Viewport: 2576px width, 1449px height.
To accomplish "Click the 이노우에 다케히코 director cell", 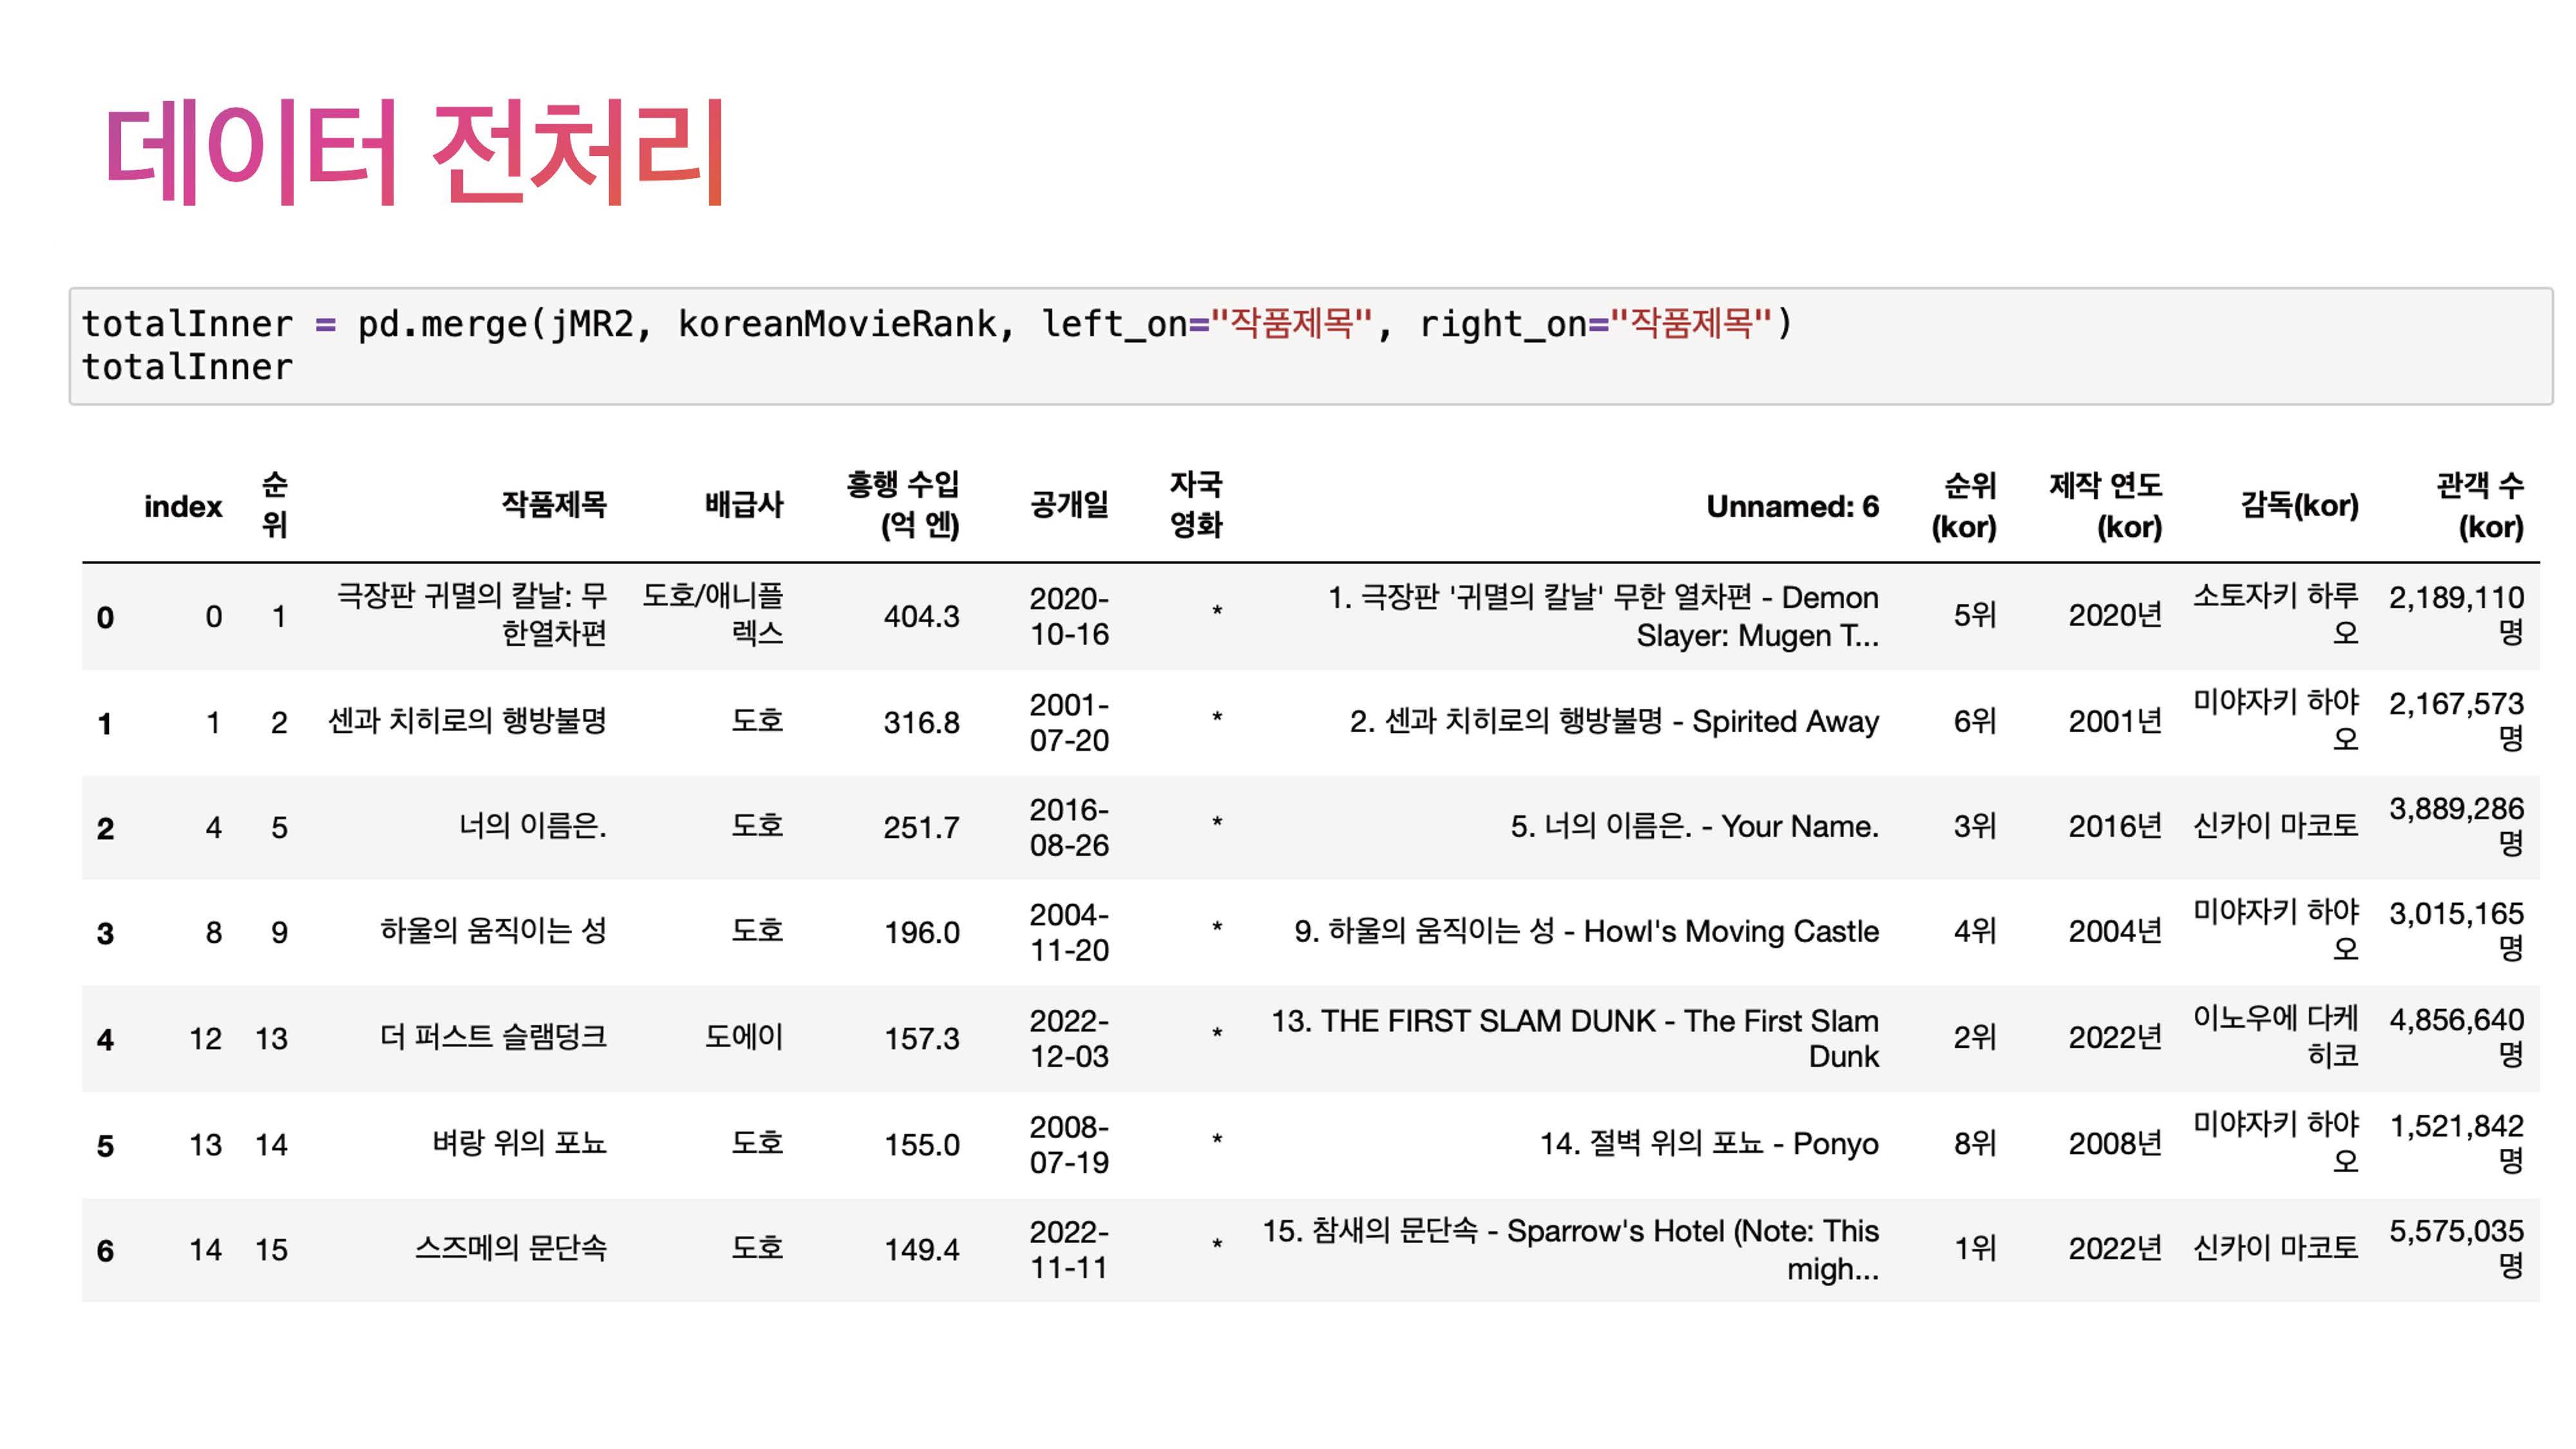I will click(x=2275, y=1037).
